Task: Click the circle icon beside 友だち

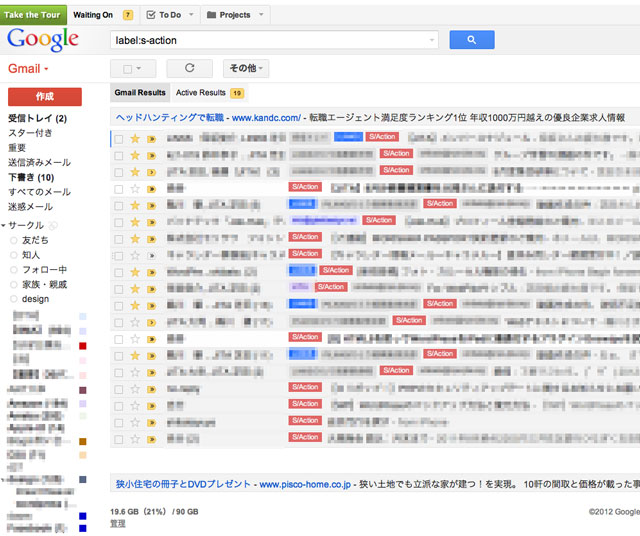Action: click(13, 240)
